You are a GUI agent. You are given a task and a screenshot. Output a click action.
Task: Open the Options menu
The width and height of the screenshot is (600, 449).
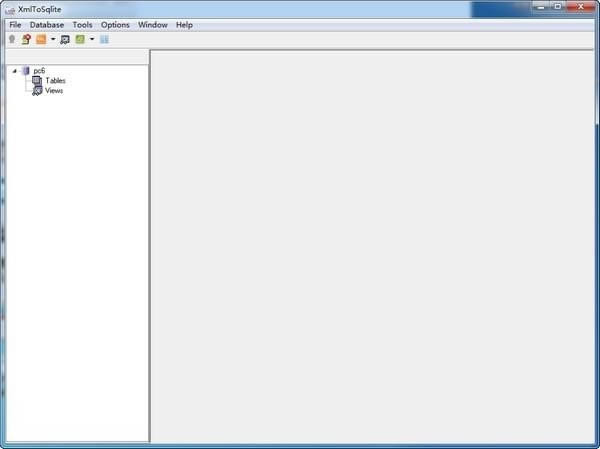point(115,25)
